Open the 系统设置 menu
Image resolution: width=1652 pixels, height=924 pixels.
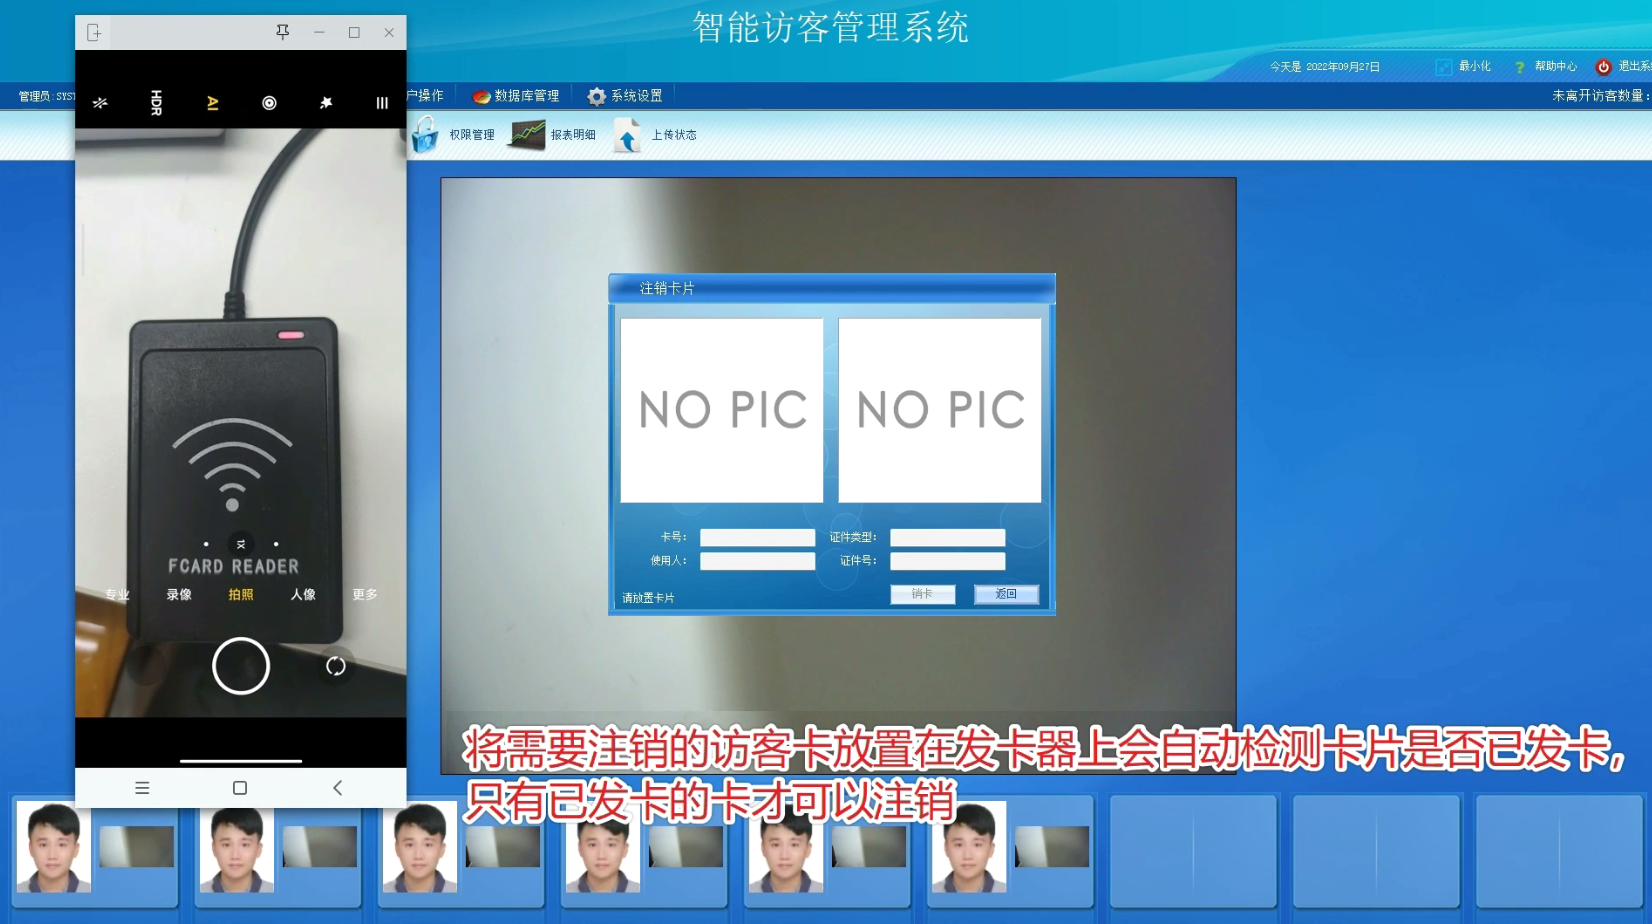(x=625, y=96)
